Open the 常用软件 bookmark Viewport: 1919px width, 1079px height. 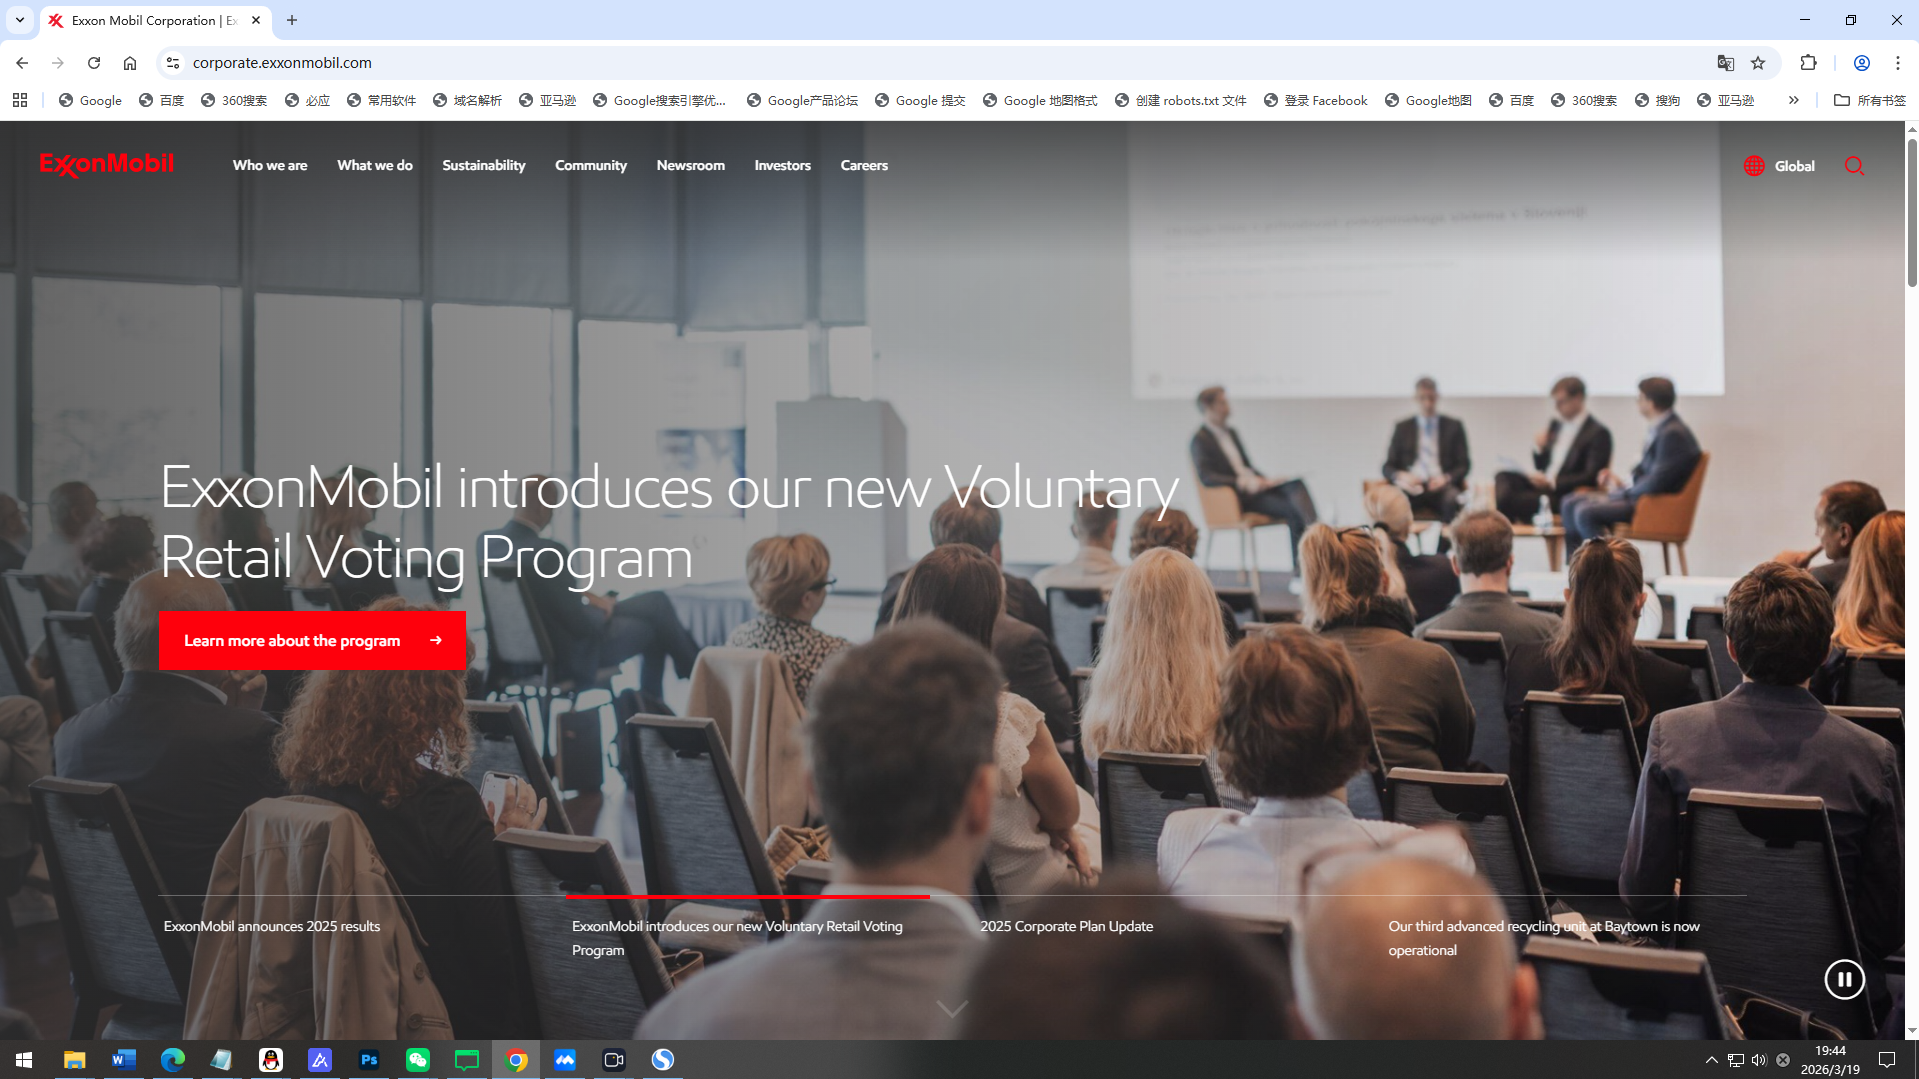tap(381, 100)
